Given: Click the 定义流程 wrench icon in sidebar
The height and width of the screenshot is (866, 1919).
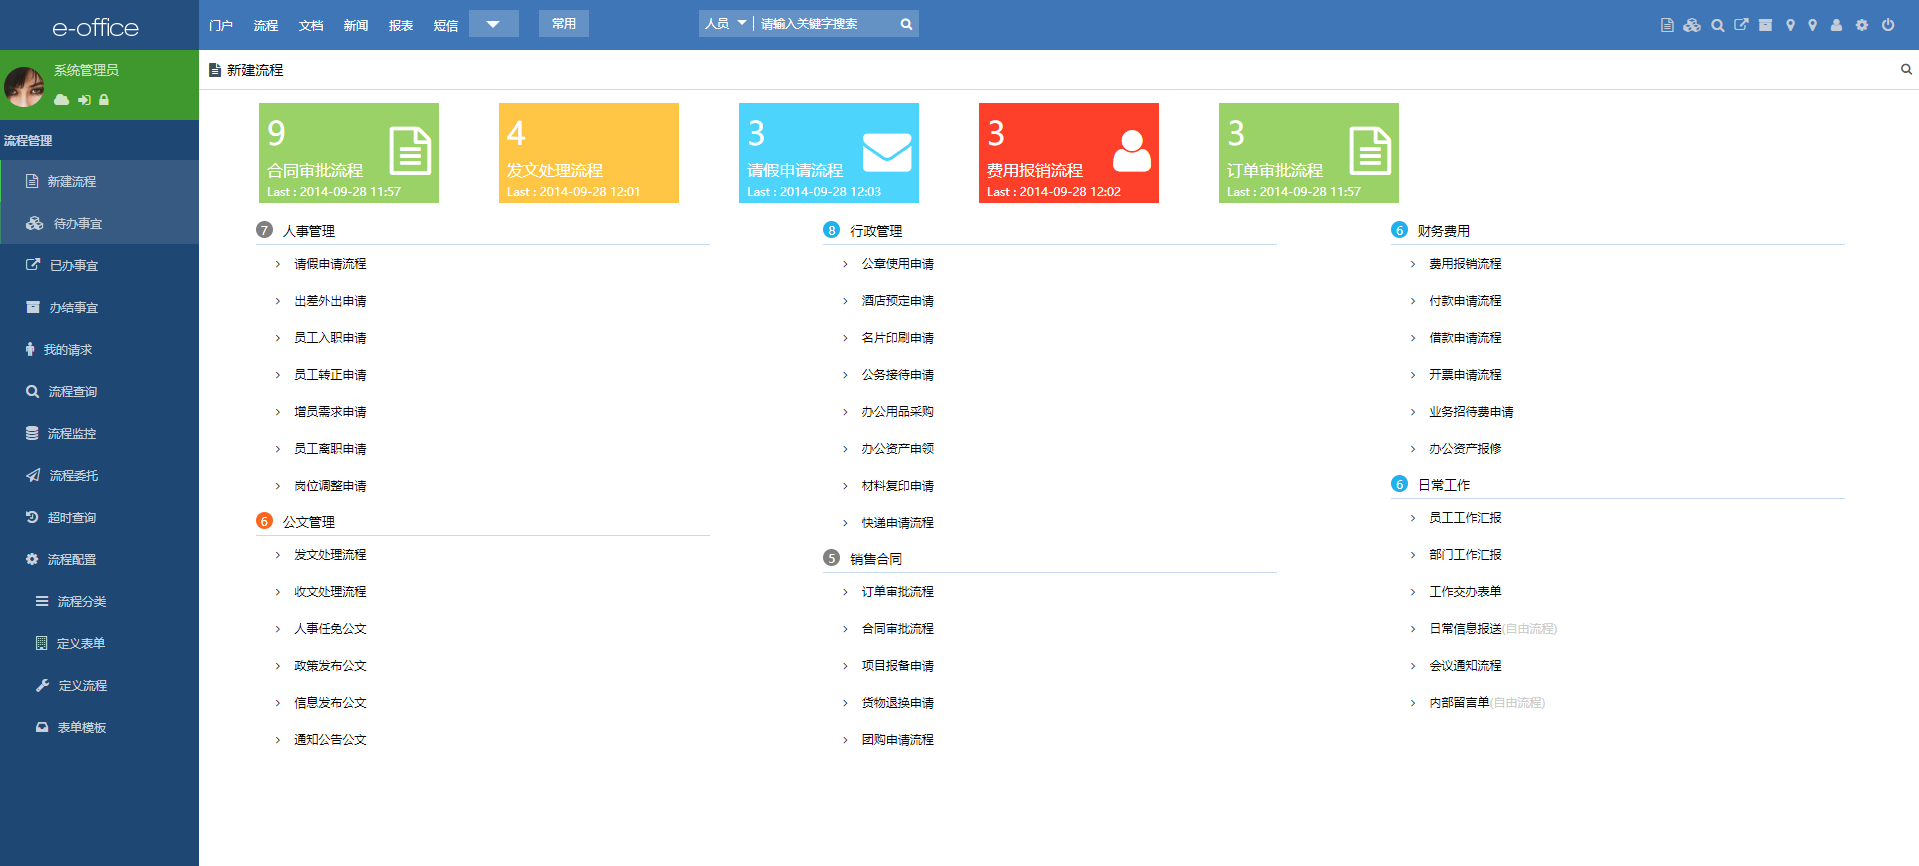Looking at the screenshot, I should coord(42,685).
